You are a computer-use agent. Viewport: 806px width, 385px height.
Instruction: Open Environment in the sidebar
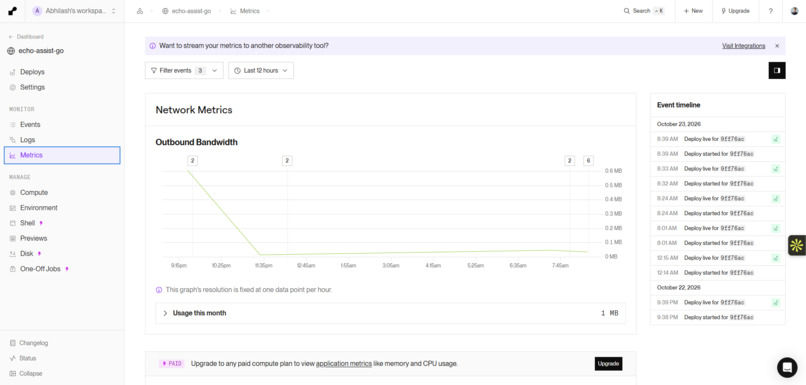pyautogui.click(x=39, y=208)
